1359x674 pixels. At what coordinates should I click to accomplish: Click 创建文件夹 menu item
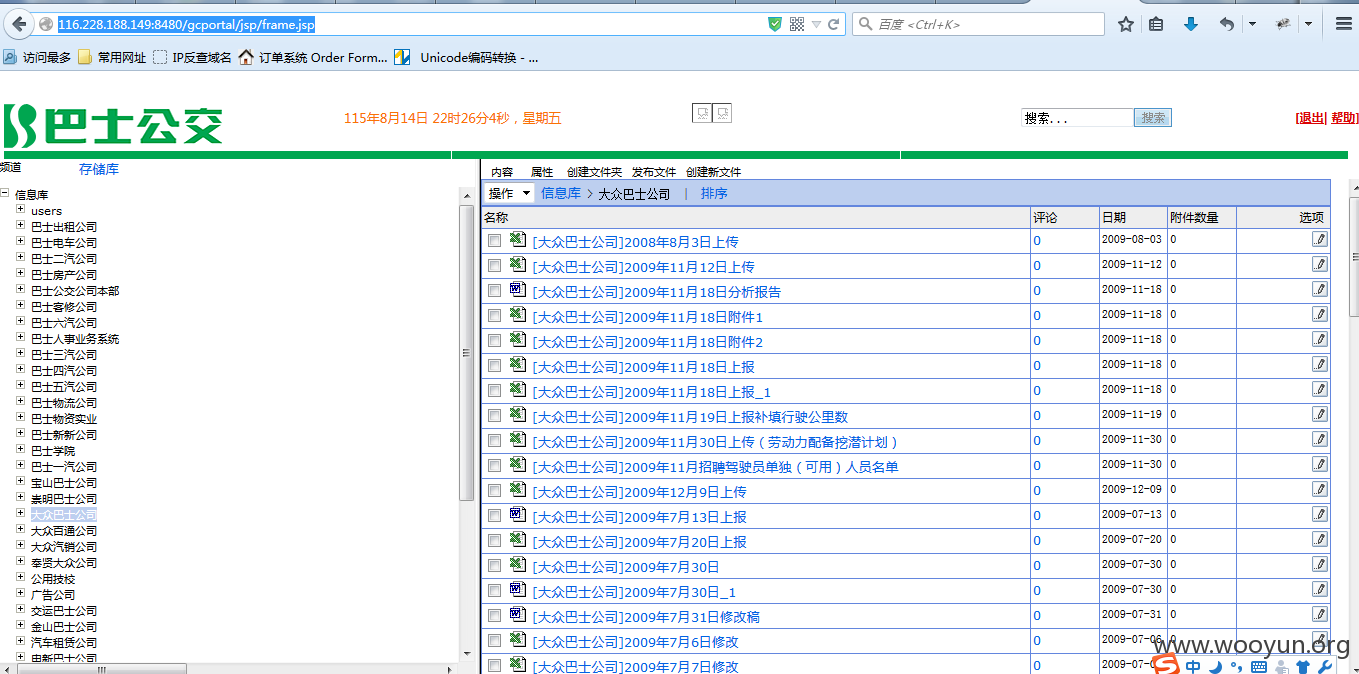(x=594, y=172)
